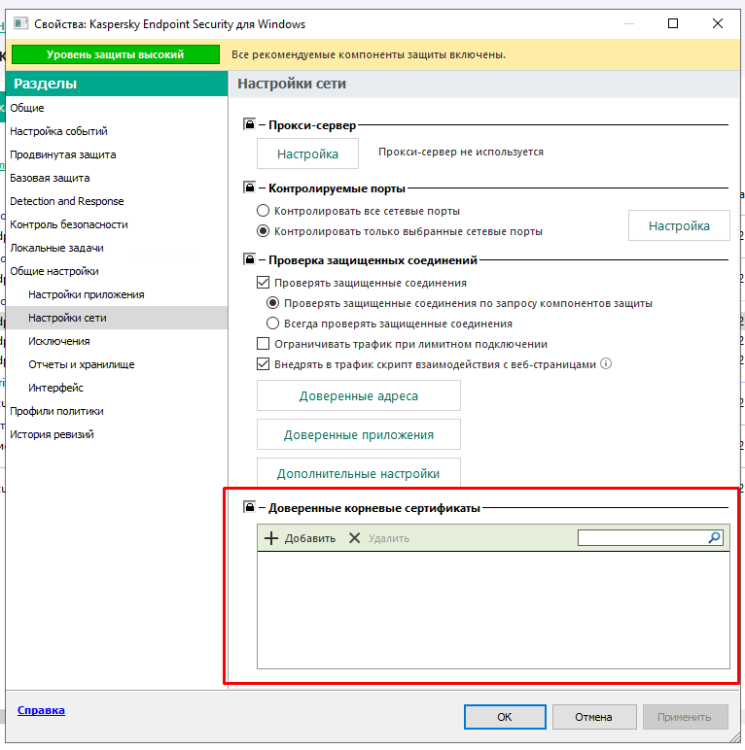Click the magnifier search icon in certificates list

[714, 538]
